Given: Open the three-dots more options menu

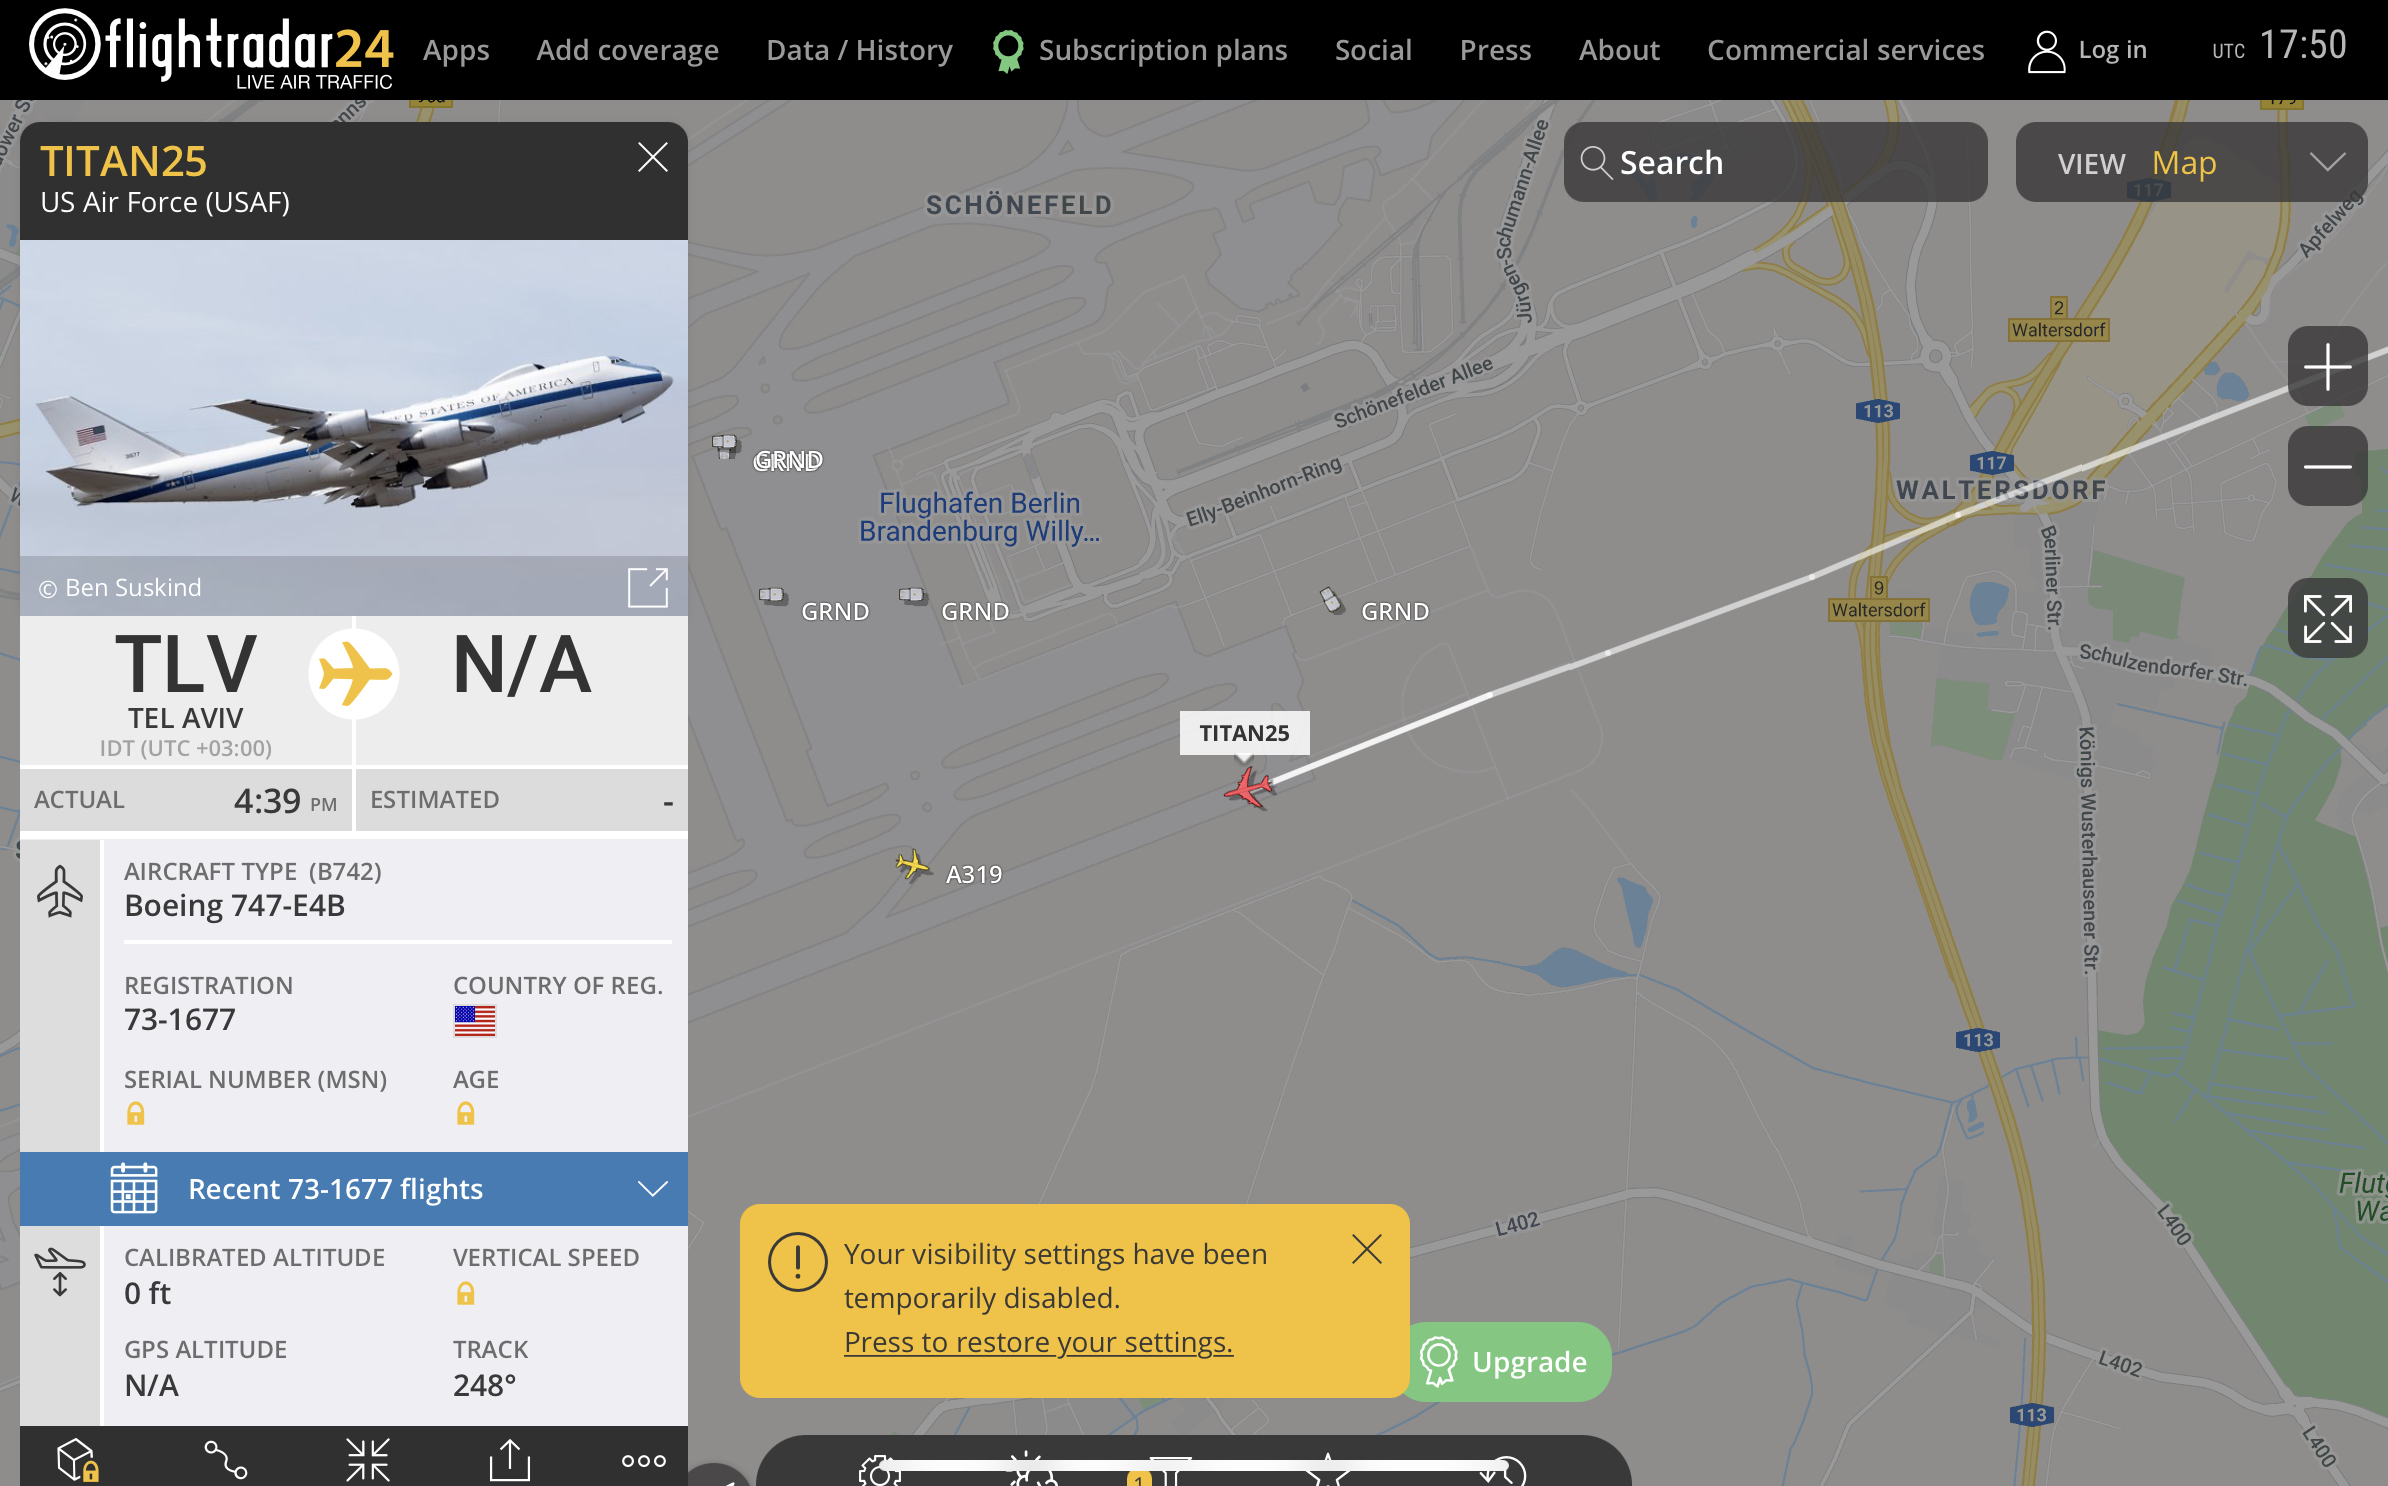Looking at the screenshot, I should 643,1460.
